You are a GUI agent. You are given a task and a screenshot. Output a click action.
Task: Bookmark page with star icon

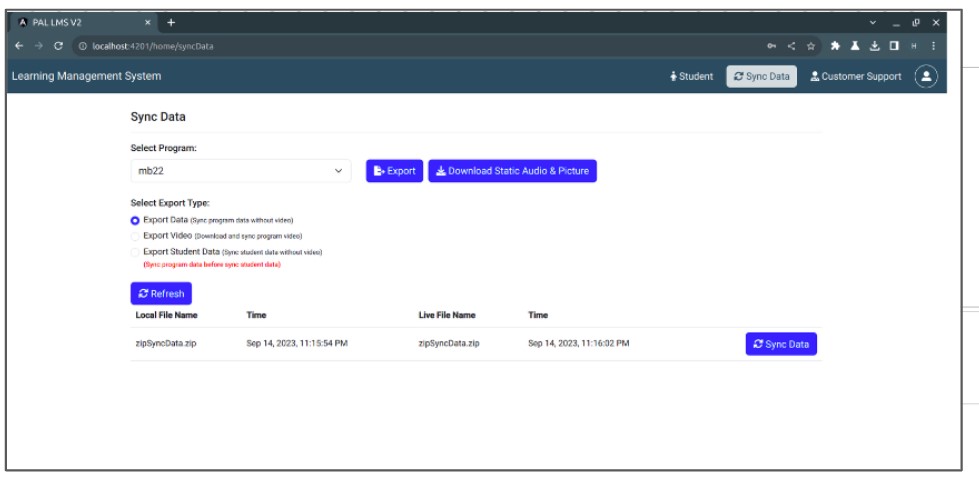tap(810, 46)
